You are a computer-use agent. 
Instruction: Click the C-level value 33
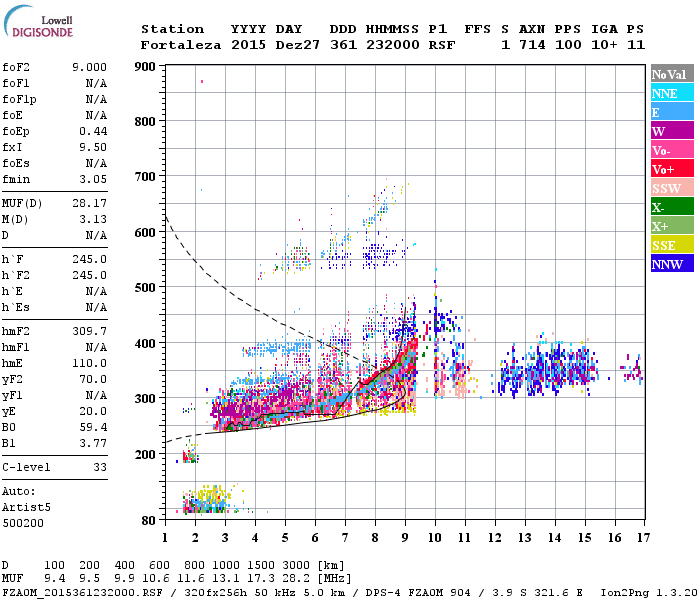pyautogui.click(x=100, y=467)
